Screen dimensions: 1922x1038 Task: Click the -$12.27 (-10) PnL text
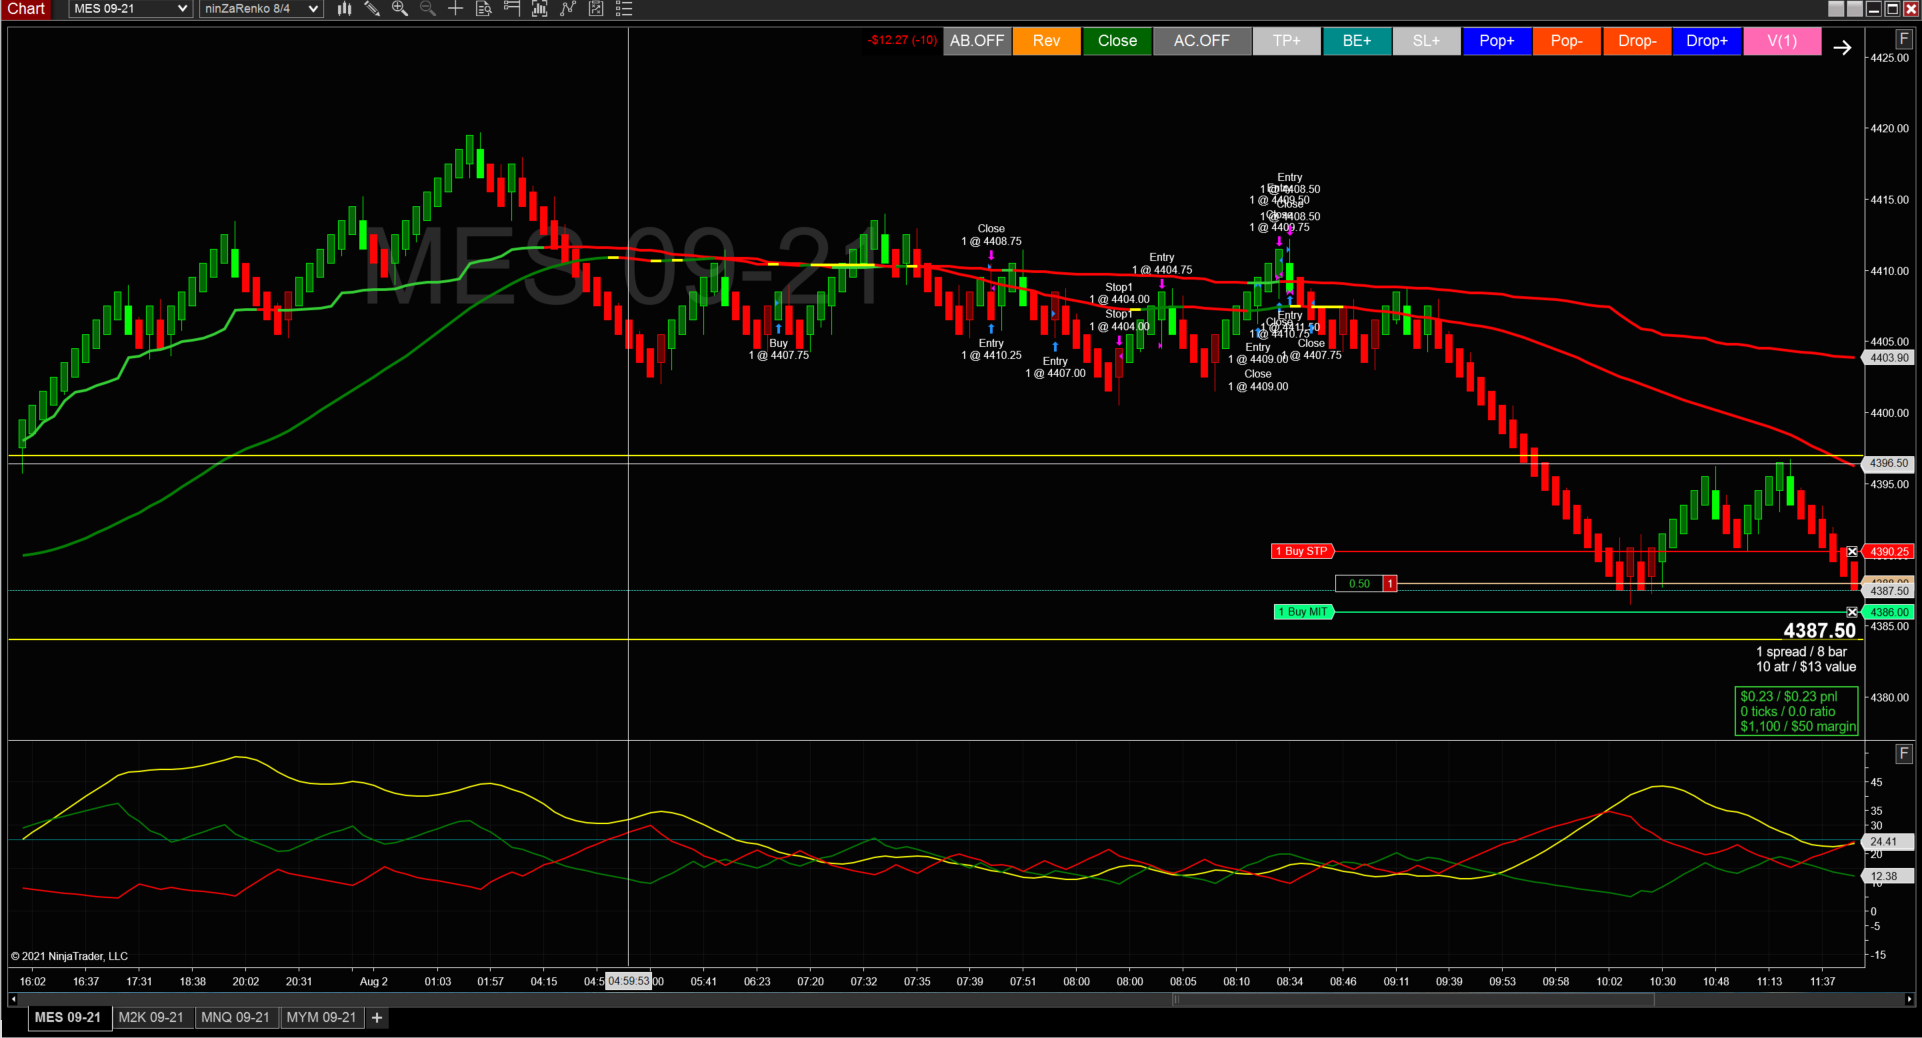tap(902, 41)
